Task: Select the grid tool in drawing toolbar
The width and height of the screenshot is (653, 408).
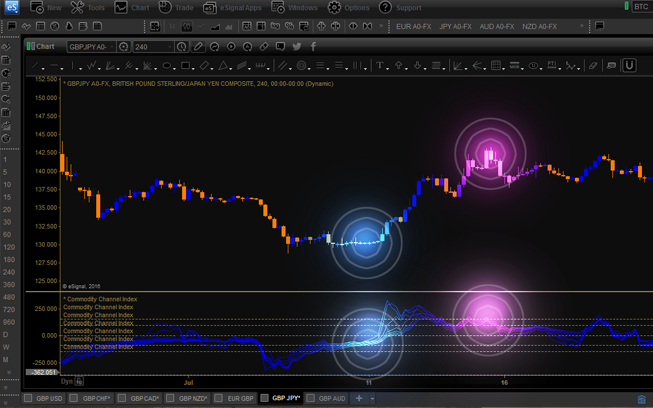Action: click(496, 65)
